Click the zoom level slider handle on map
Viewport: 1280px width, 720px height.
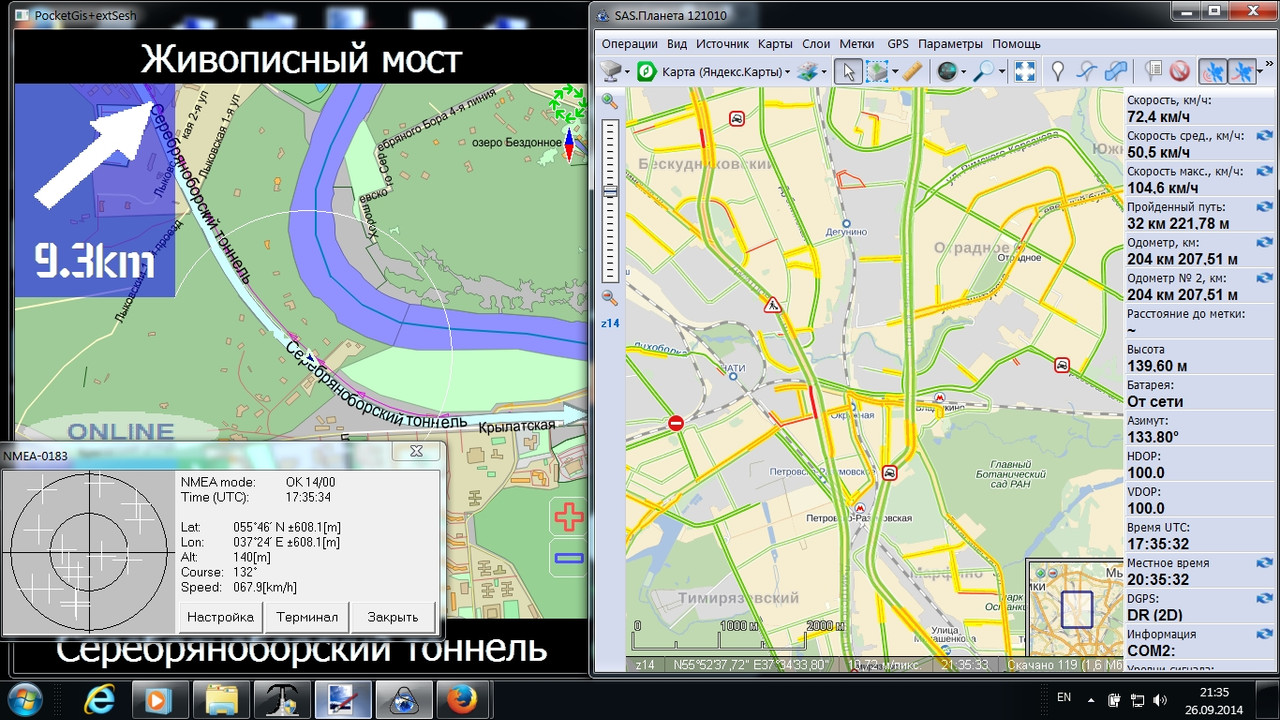pyautogui.click(x=609, y=190)
